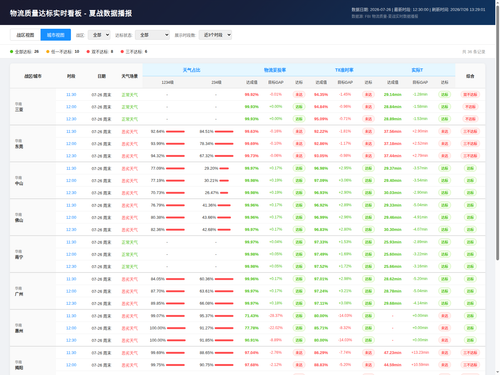Click the 中山 city cell
500x375 pixels.
pos(33,181)
